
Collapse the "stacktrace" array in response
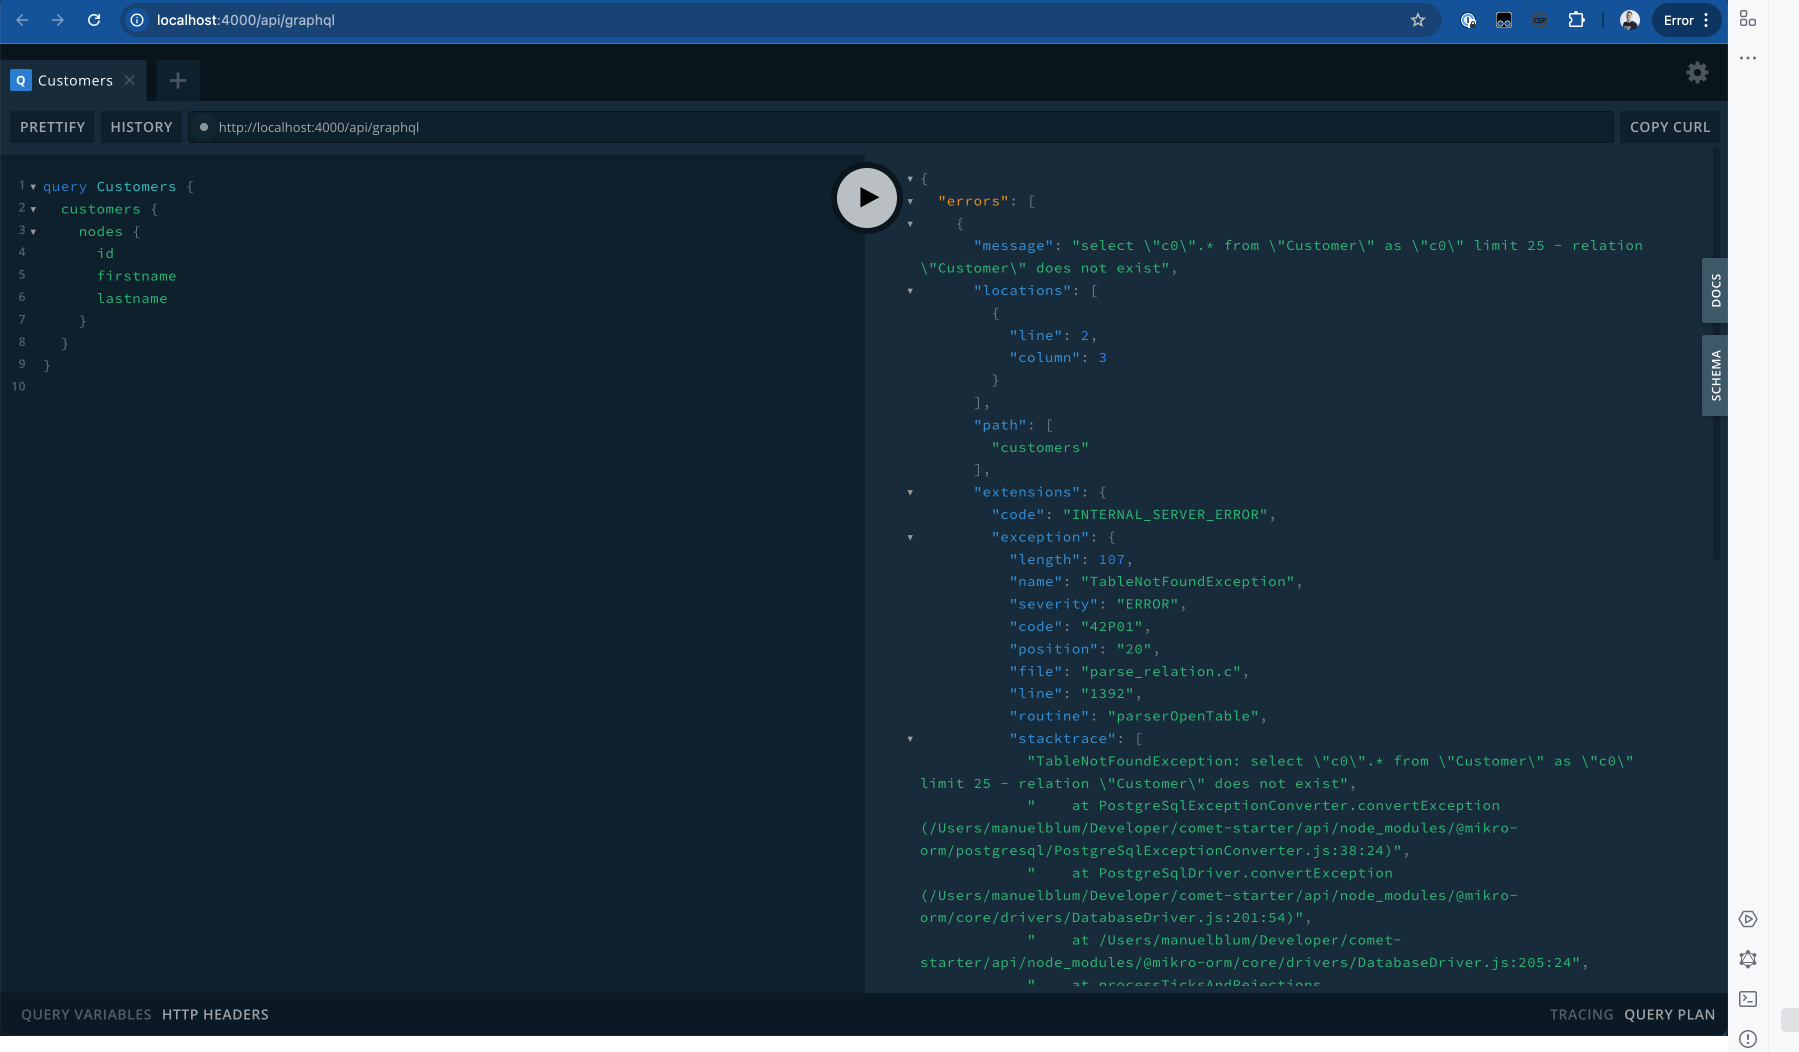point(910,739)
